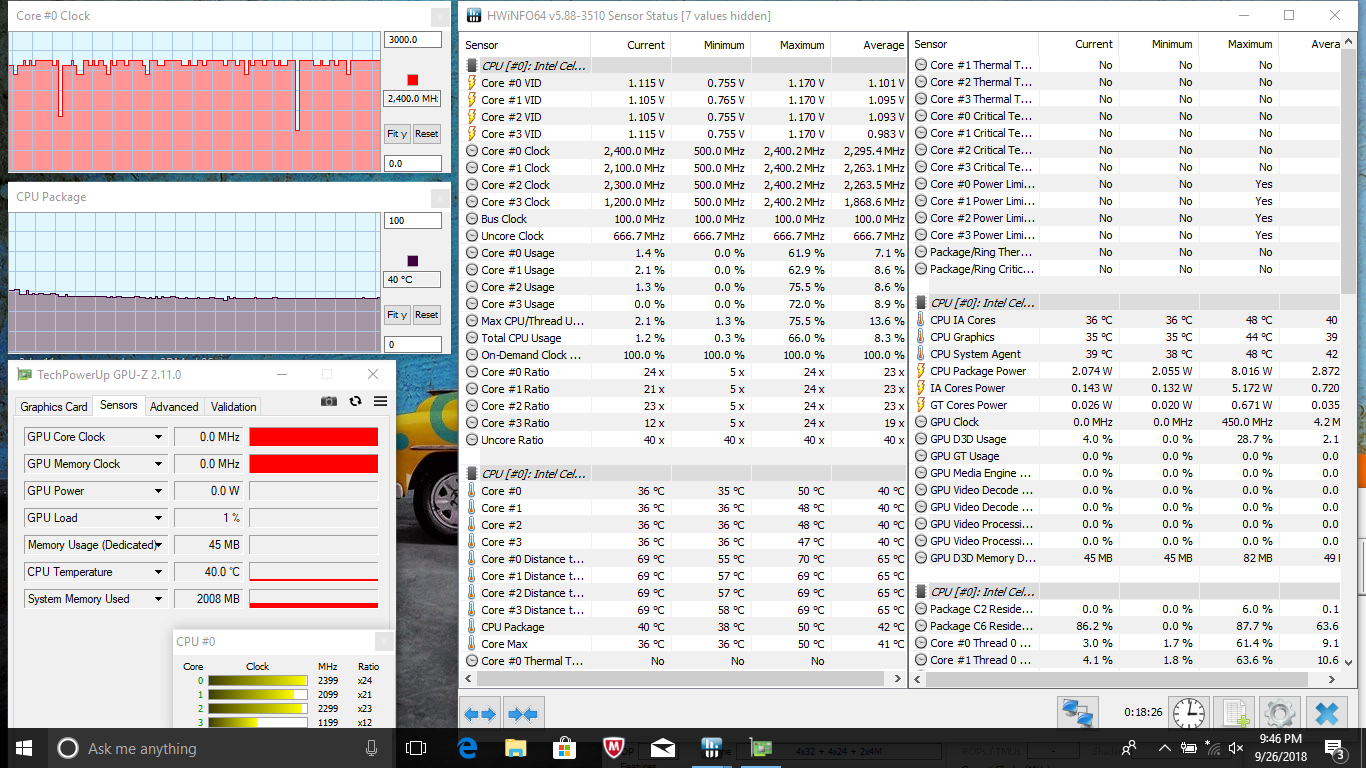This screenshot has height=768, width=1366.
Task: Select the Sensors tab in GPU-Z
Action: [118, 405]
